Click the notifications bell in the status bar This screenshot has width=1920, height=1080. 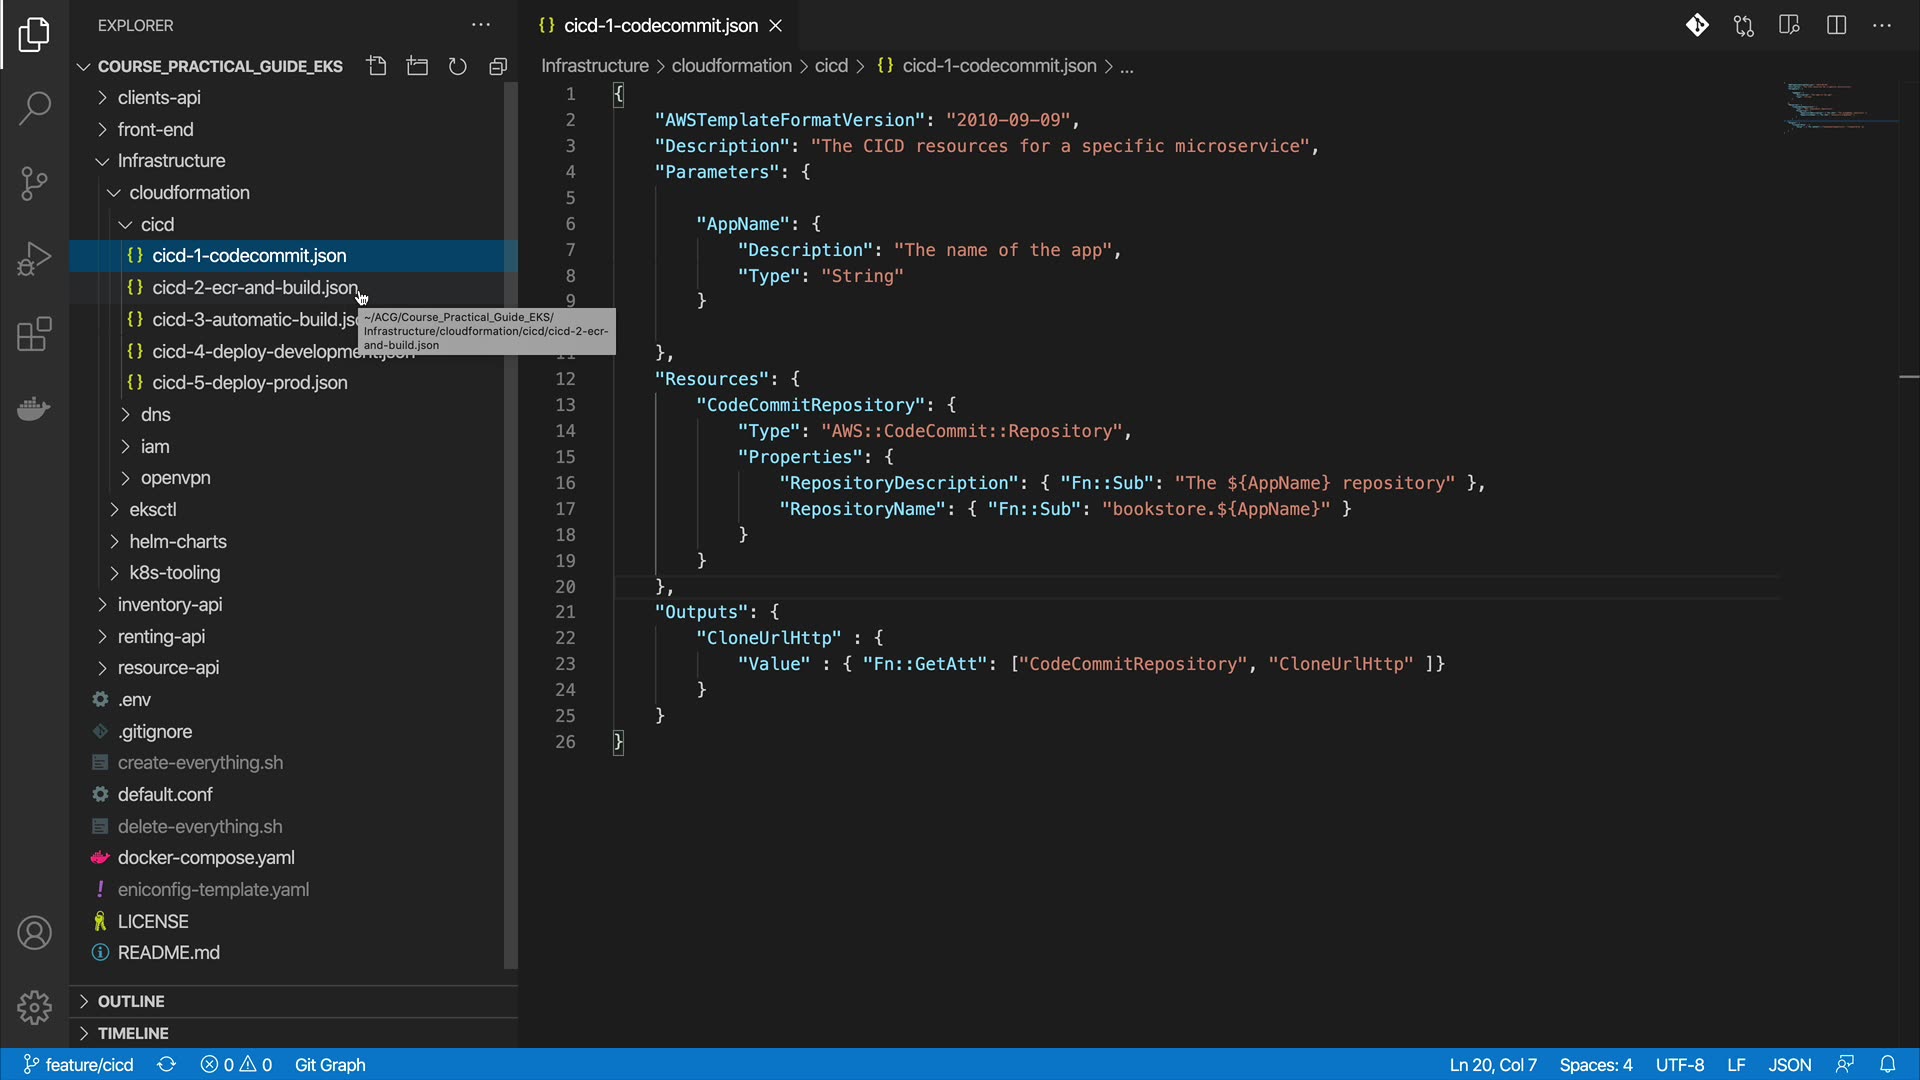(x=1887, y=1065)
